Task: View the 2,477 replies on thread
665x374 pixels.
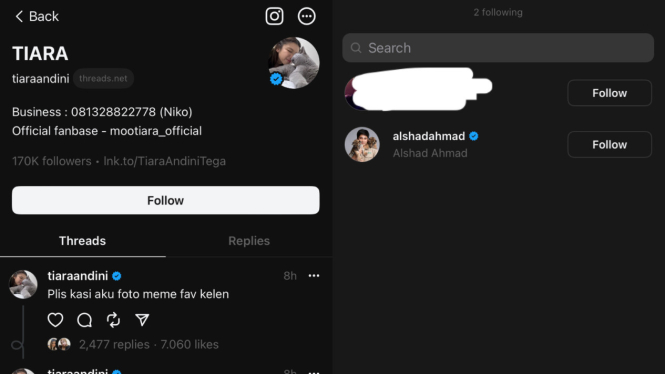Action: [x=114, y=344]
